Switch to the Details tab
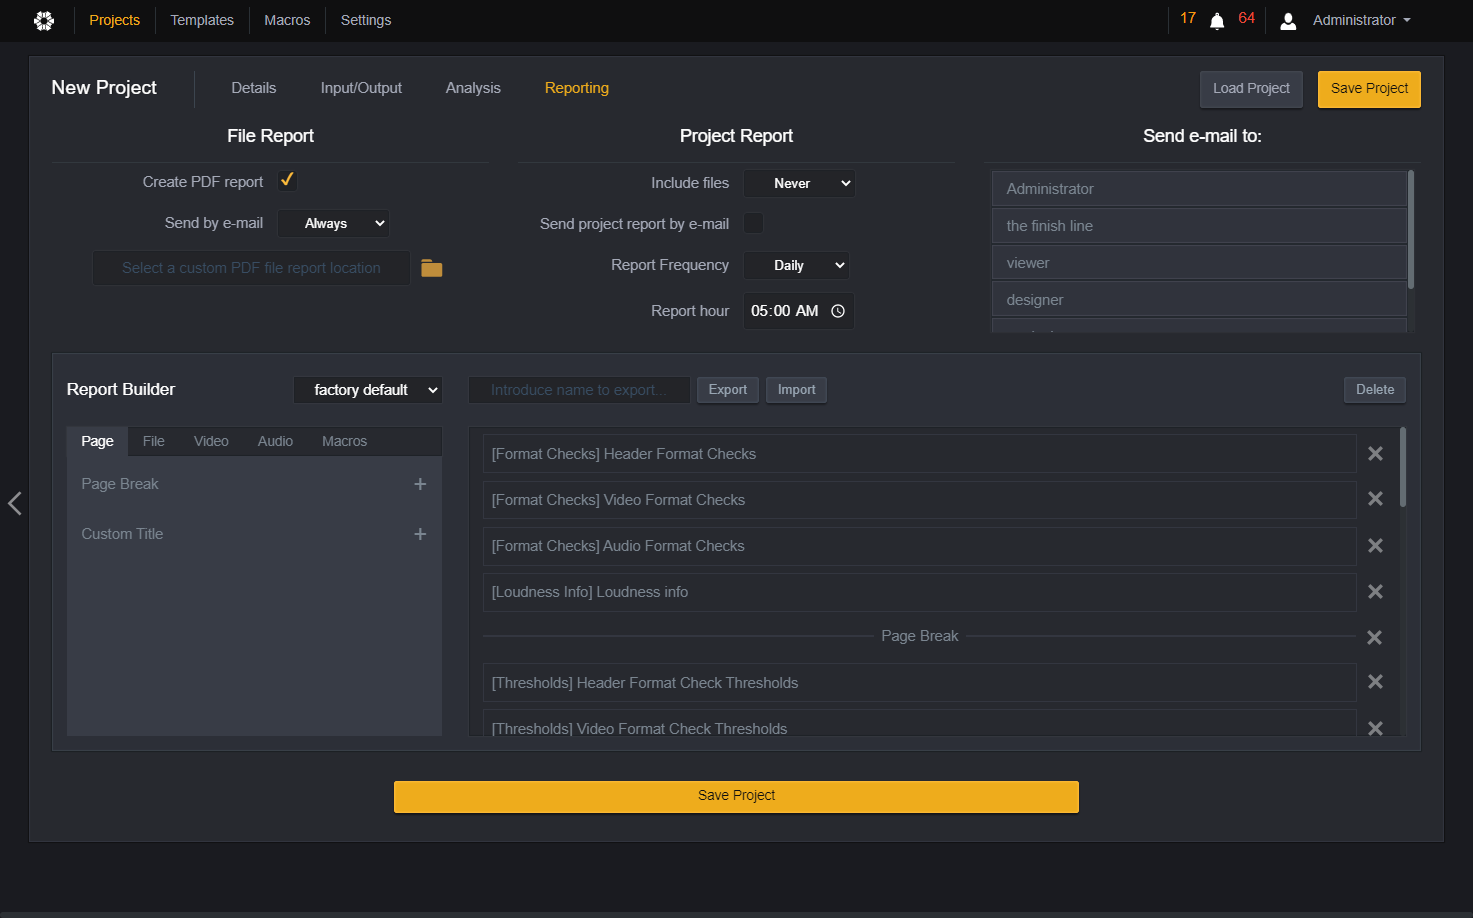The image size is (1473, 918). [x=254, y=88]
